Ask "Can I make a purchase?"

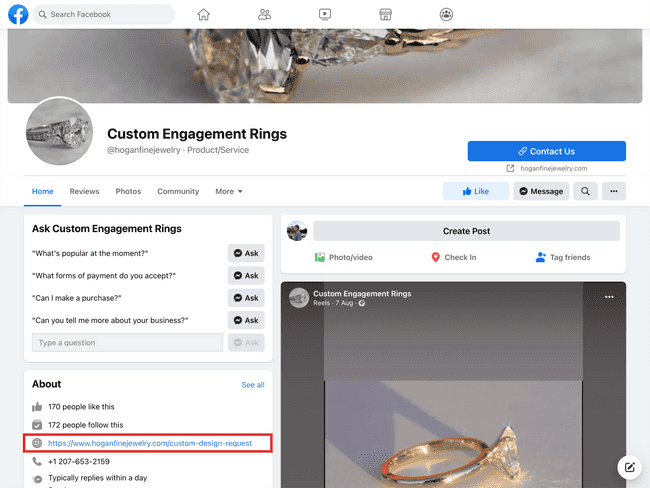click(x=246, y=298)
